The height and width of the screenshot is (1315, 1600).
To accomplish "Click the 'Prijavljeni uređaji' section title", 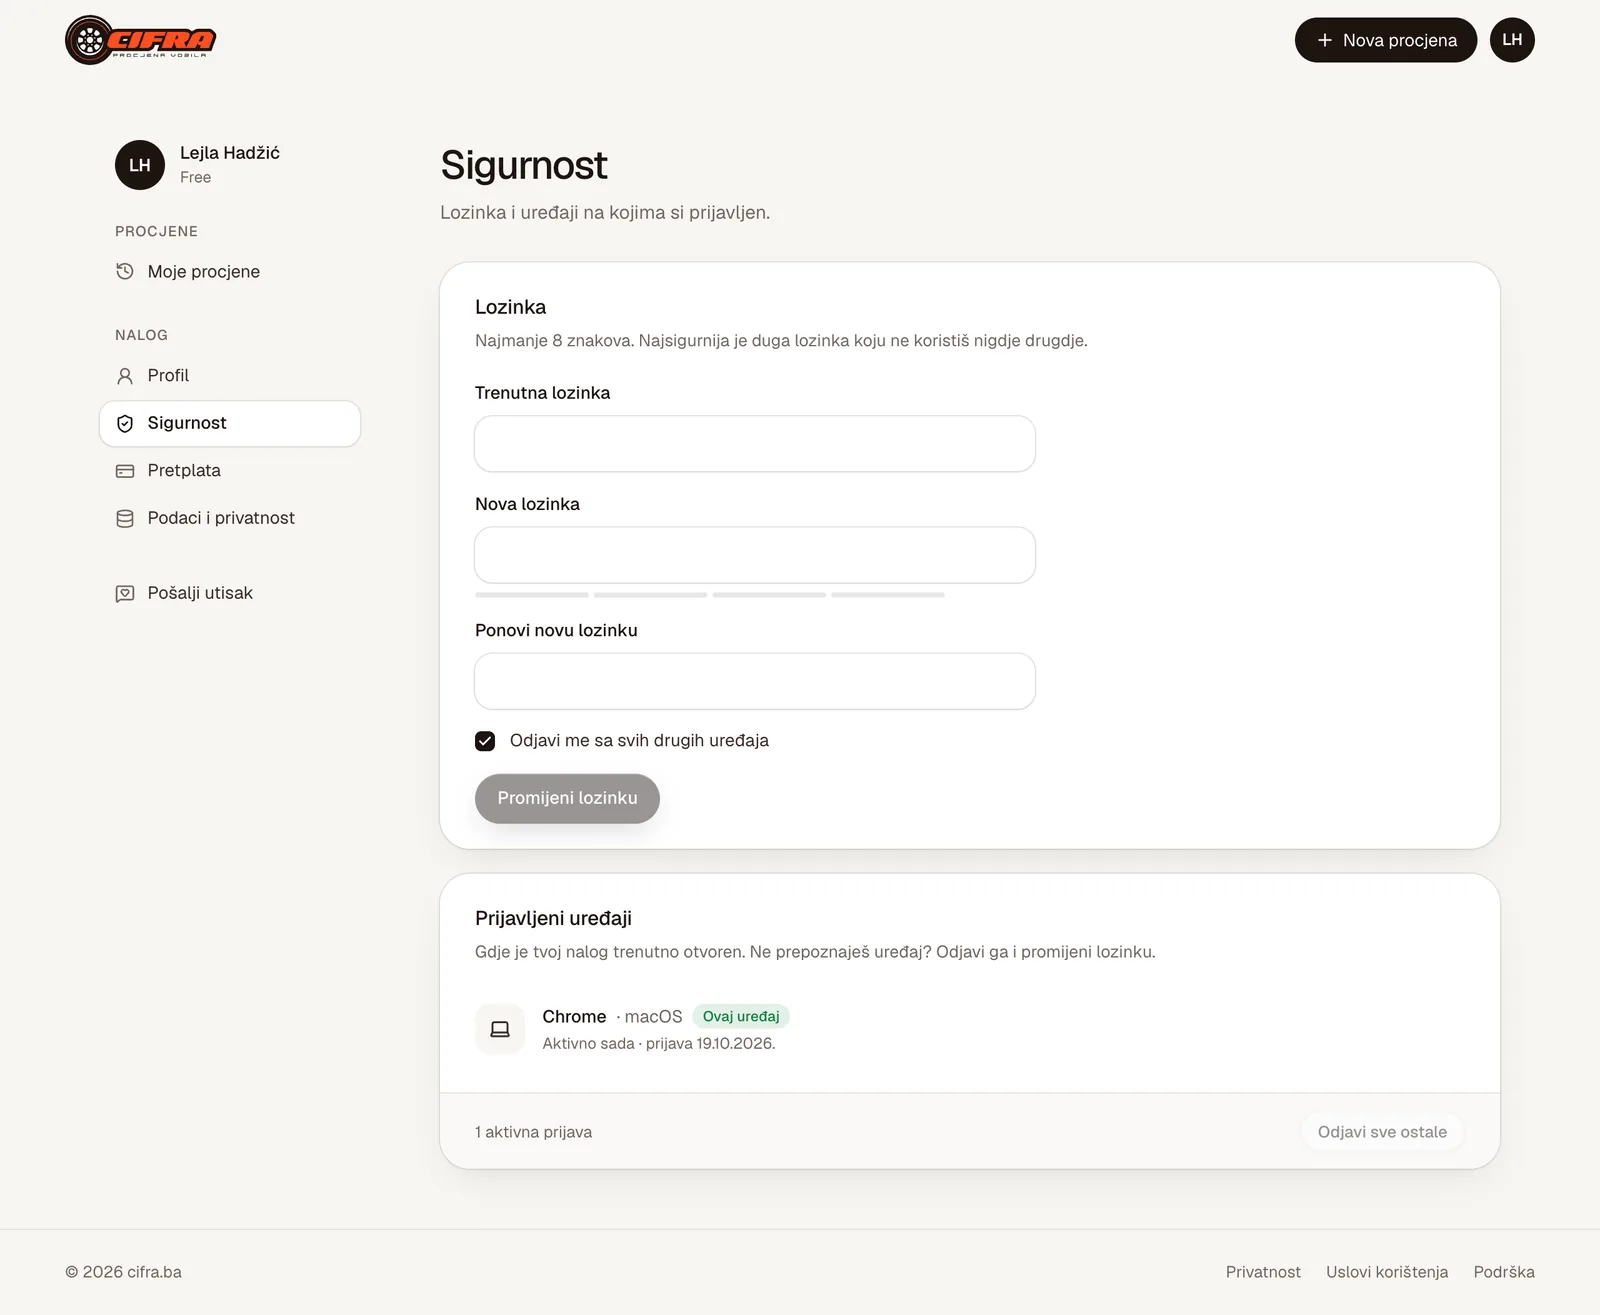I will 553,918.
